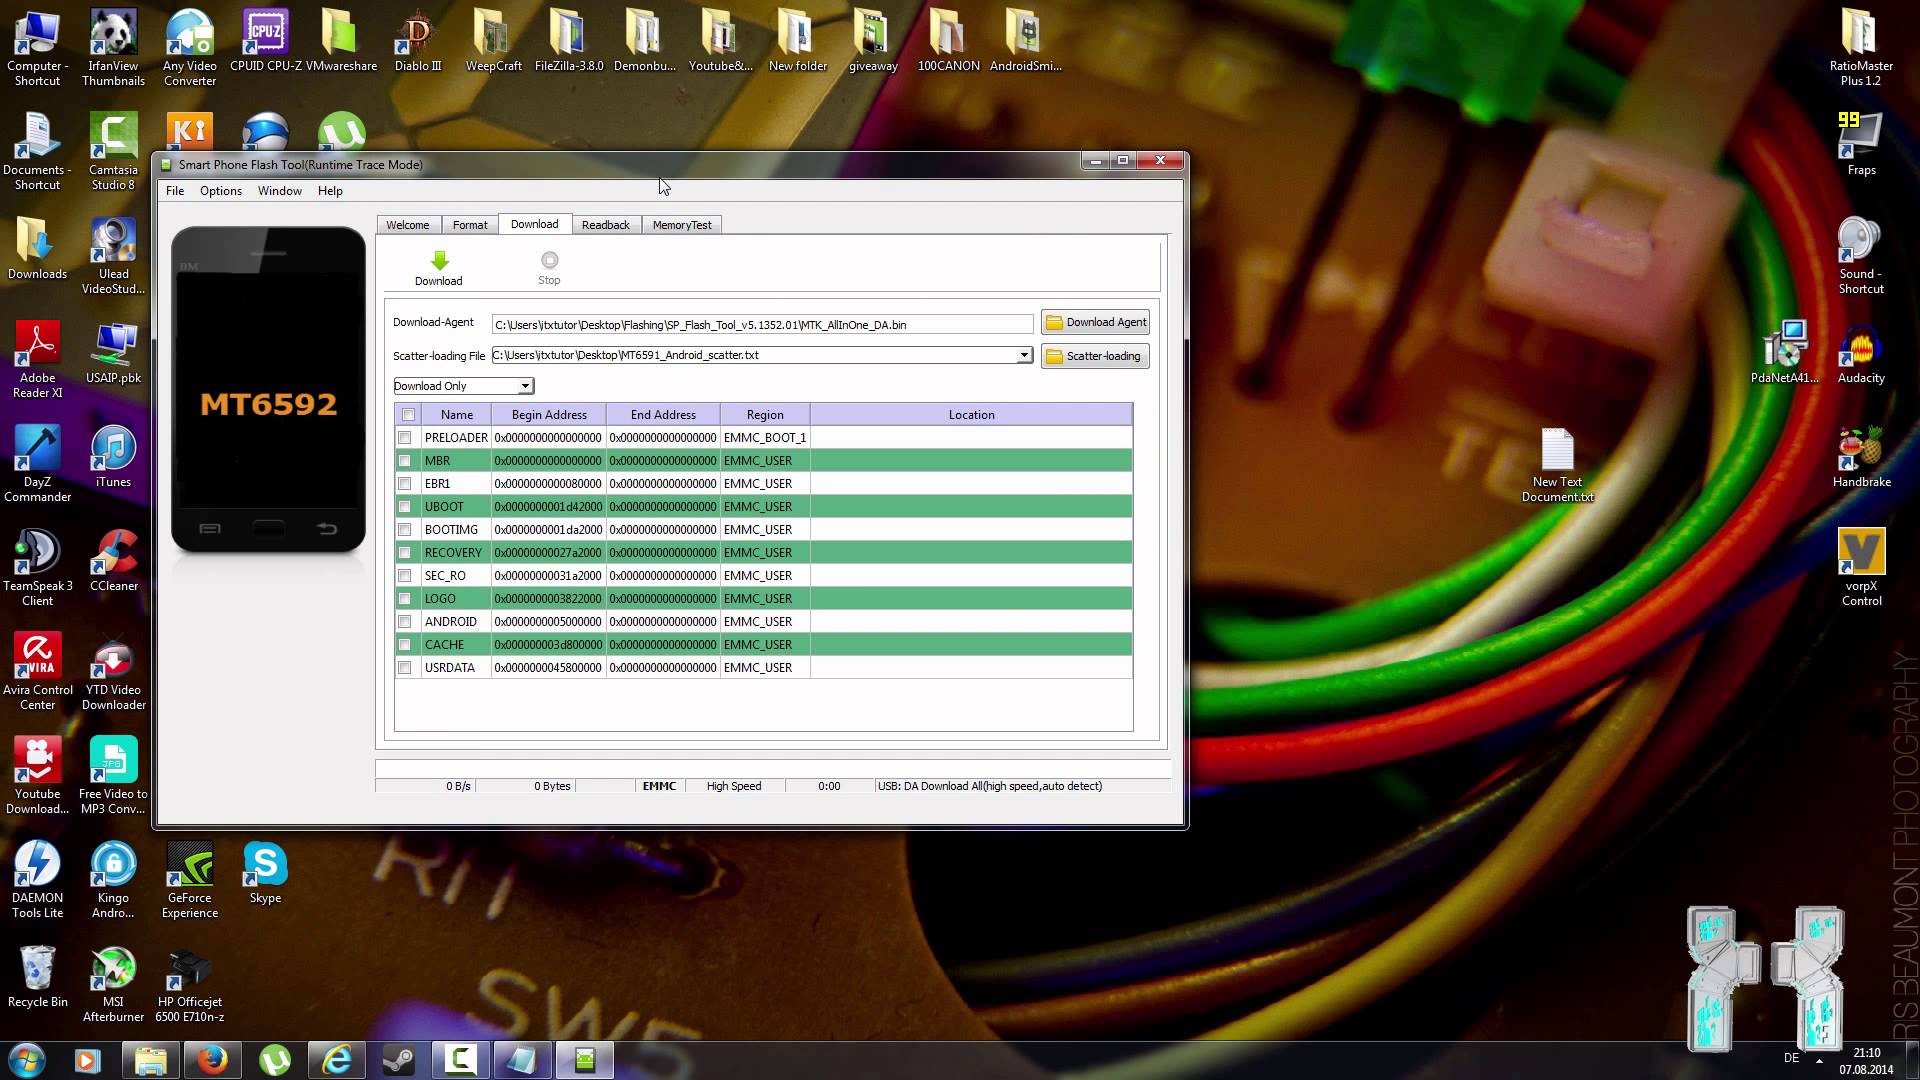Select the Camtasia Studio 8 desktop icon
Screen dimensions: 1920x1080
113,152
